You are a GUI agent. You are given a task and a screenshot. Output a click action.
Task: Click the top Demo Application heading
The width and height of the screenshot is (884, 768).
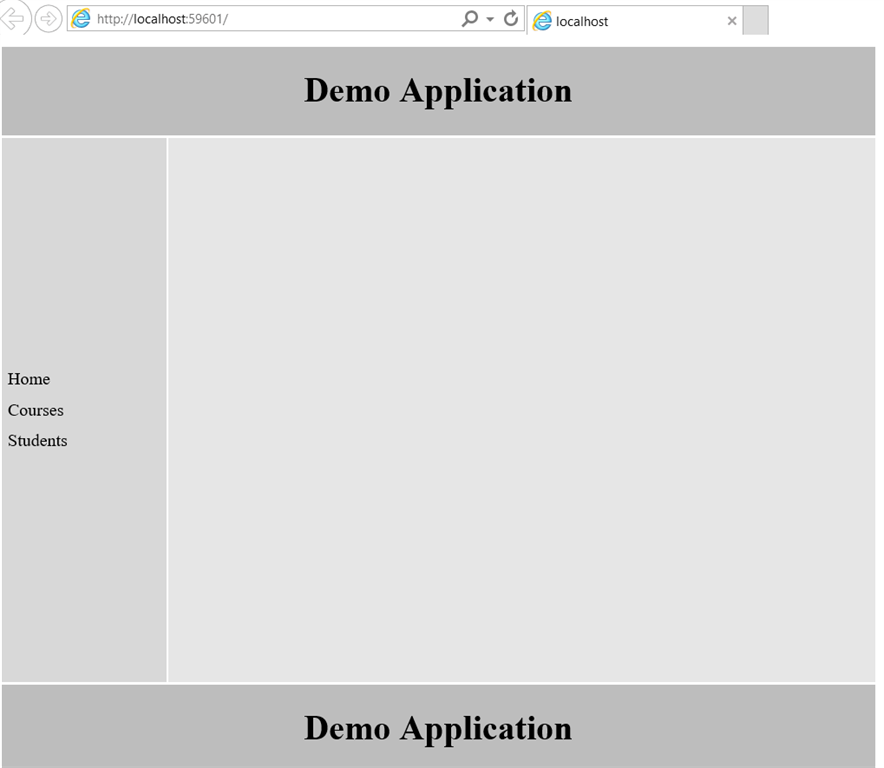[x=438, y=90]
